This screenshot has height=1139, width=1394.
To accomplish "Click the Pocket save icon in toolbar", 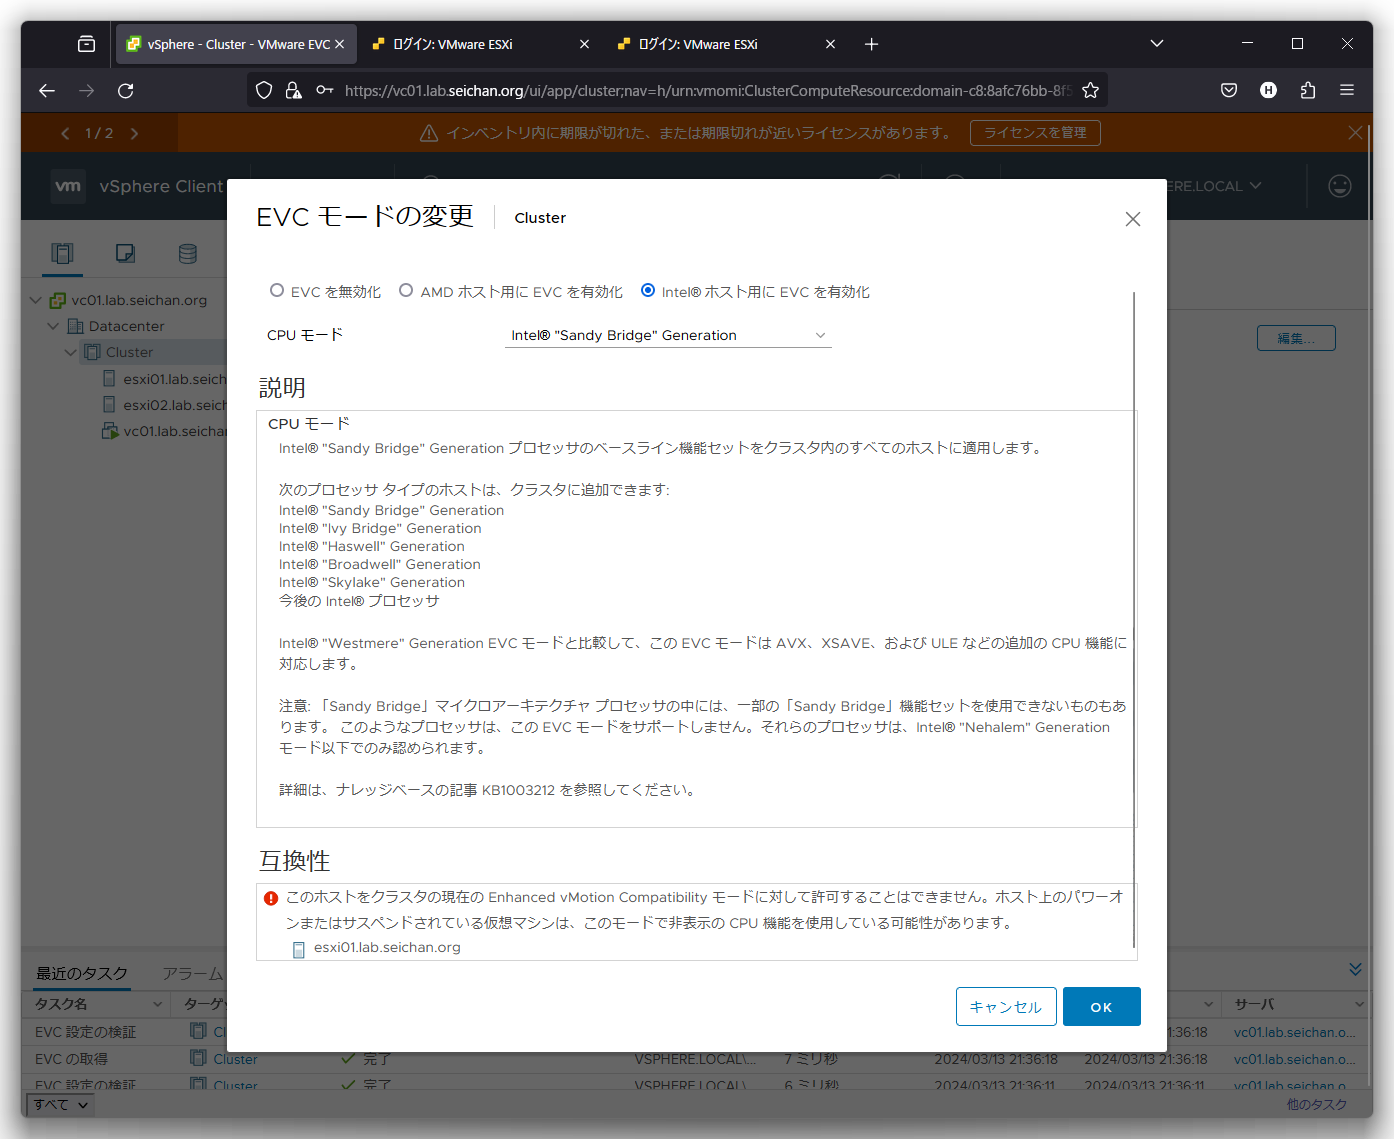I will pos(1229,91).
